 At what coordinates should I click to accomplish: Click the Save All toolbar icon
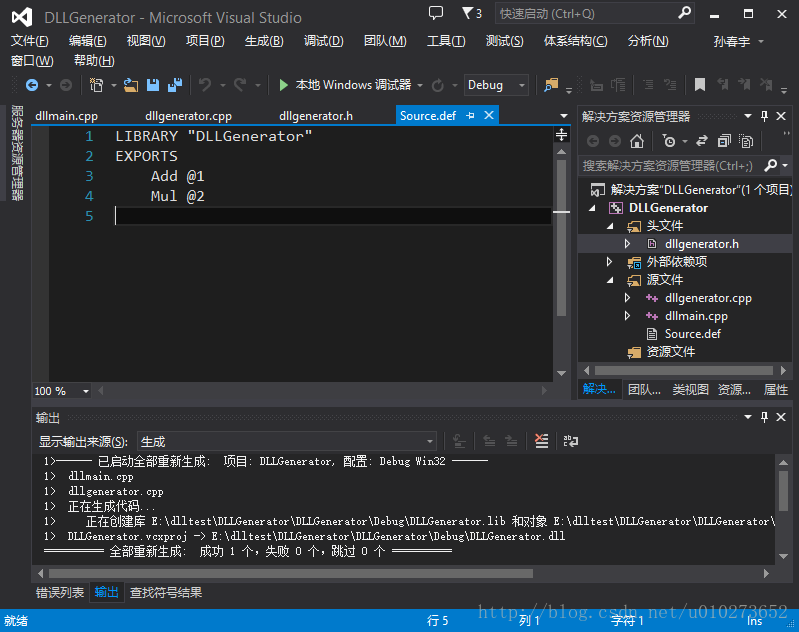pos(175,85)
